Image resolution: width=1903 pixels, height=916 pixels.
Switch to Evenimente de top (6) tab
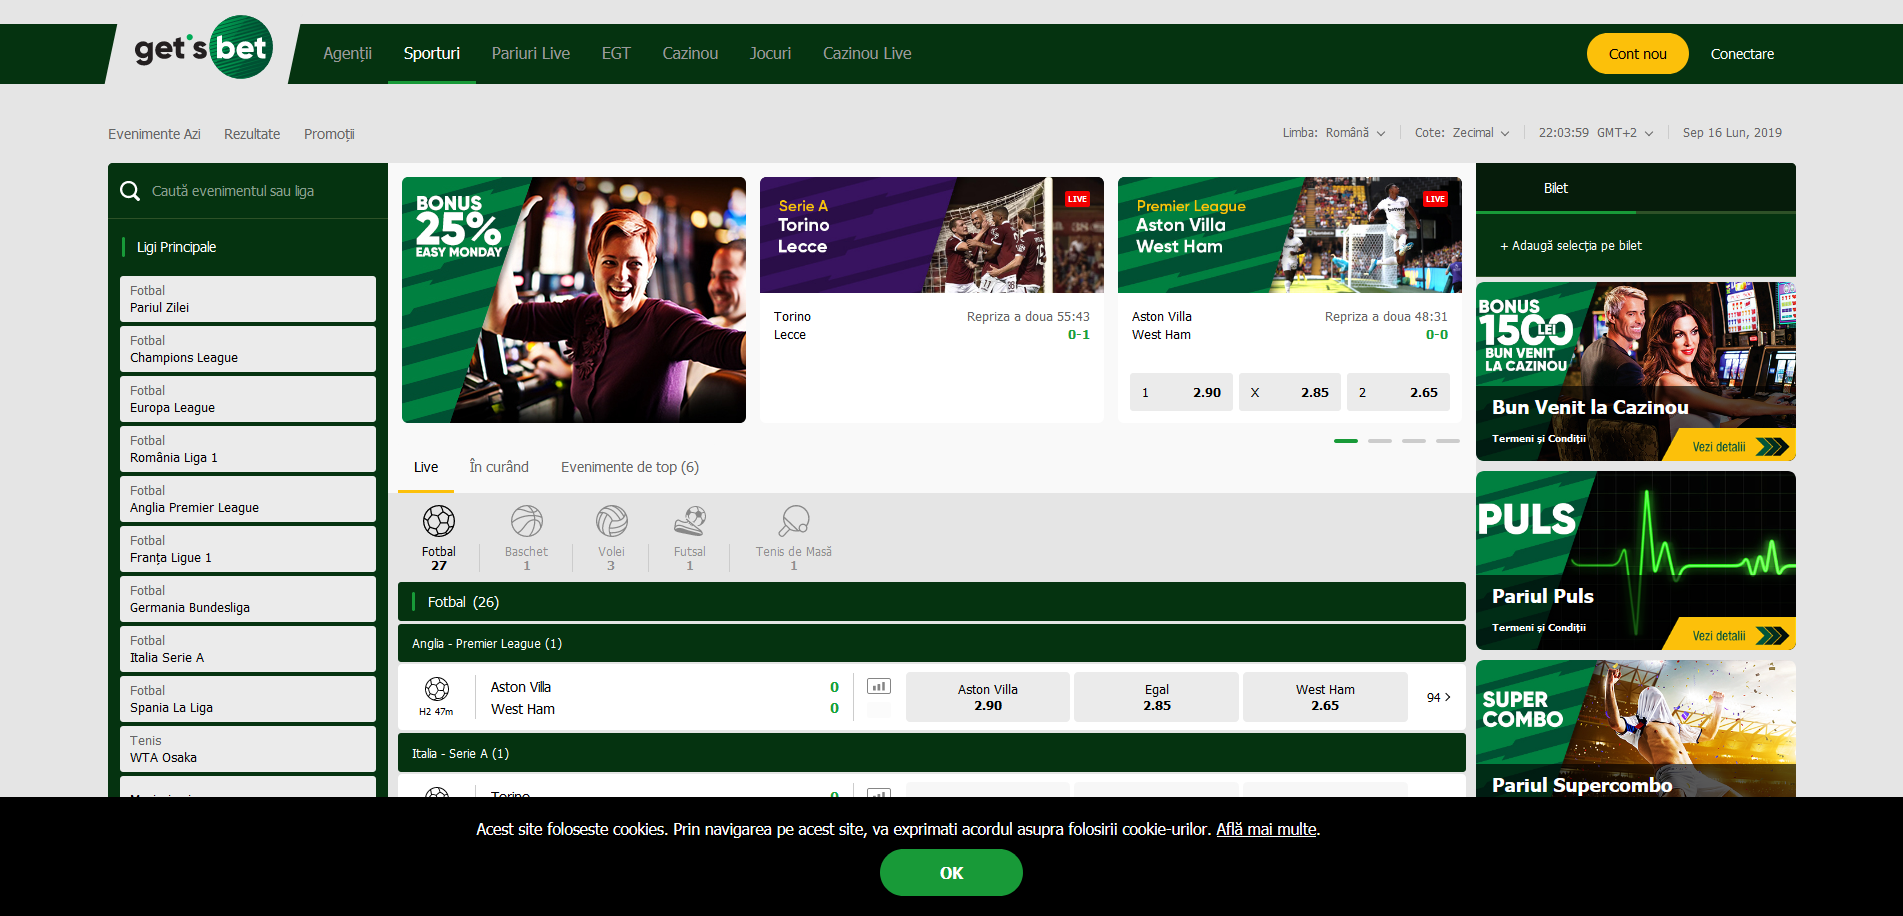pyautogui.click(x=630, y=467)
